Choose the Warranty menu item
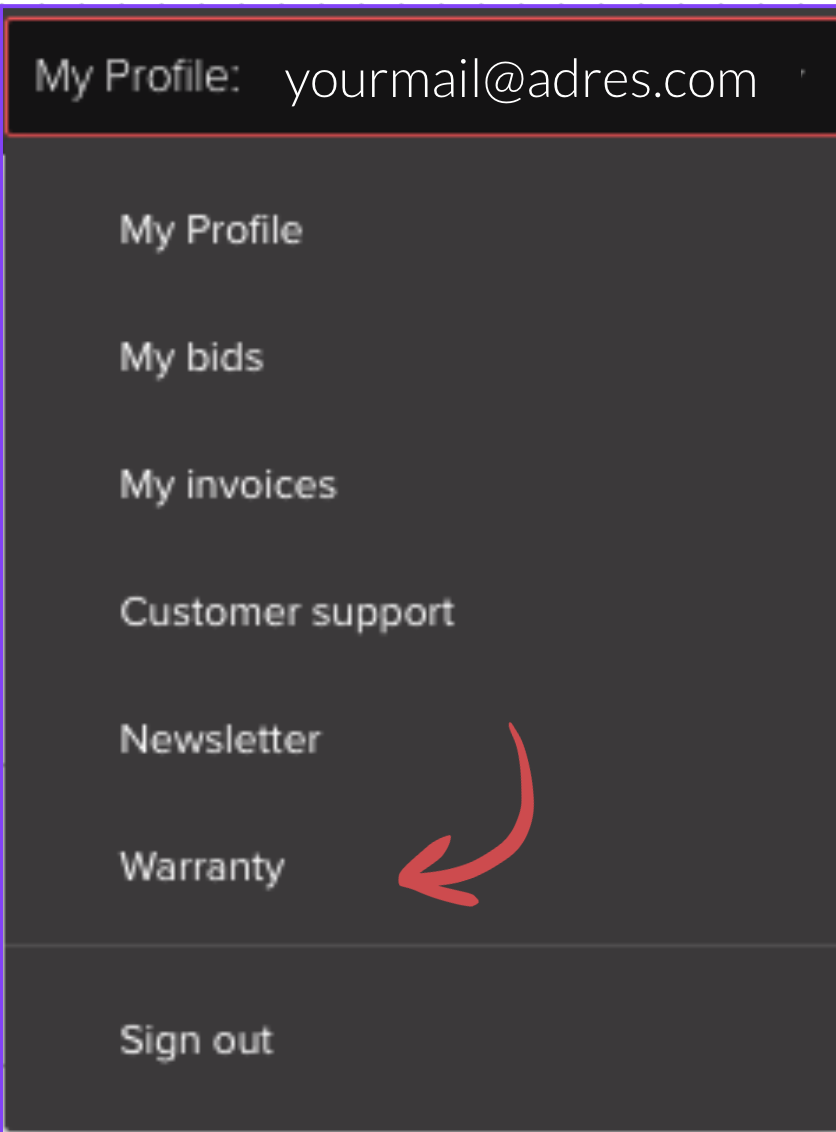The height and width of the screenshot is (1132, 836). pos(202,866)
